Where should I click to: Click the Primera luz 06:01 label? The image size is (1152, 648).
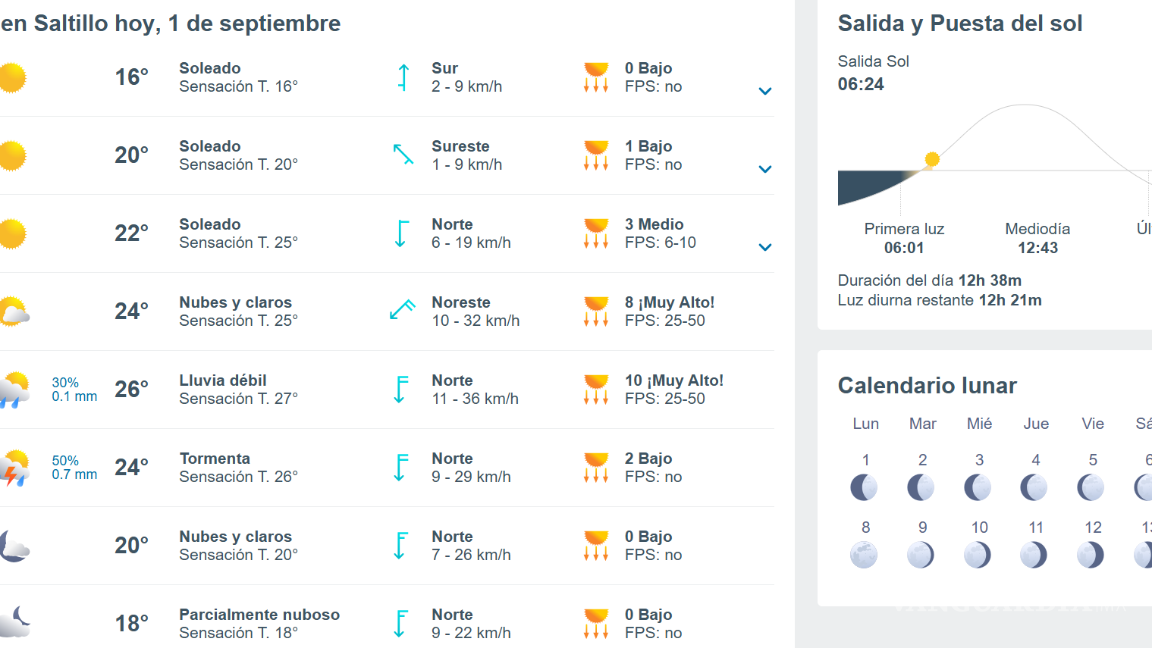(x=902, y=237)
